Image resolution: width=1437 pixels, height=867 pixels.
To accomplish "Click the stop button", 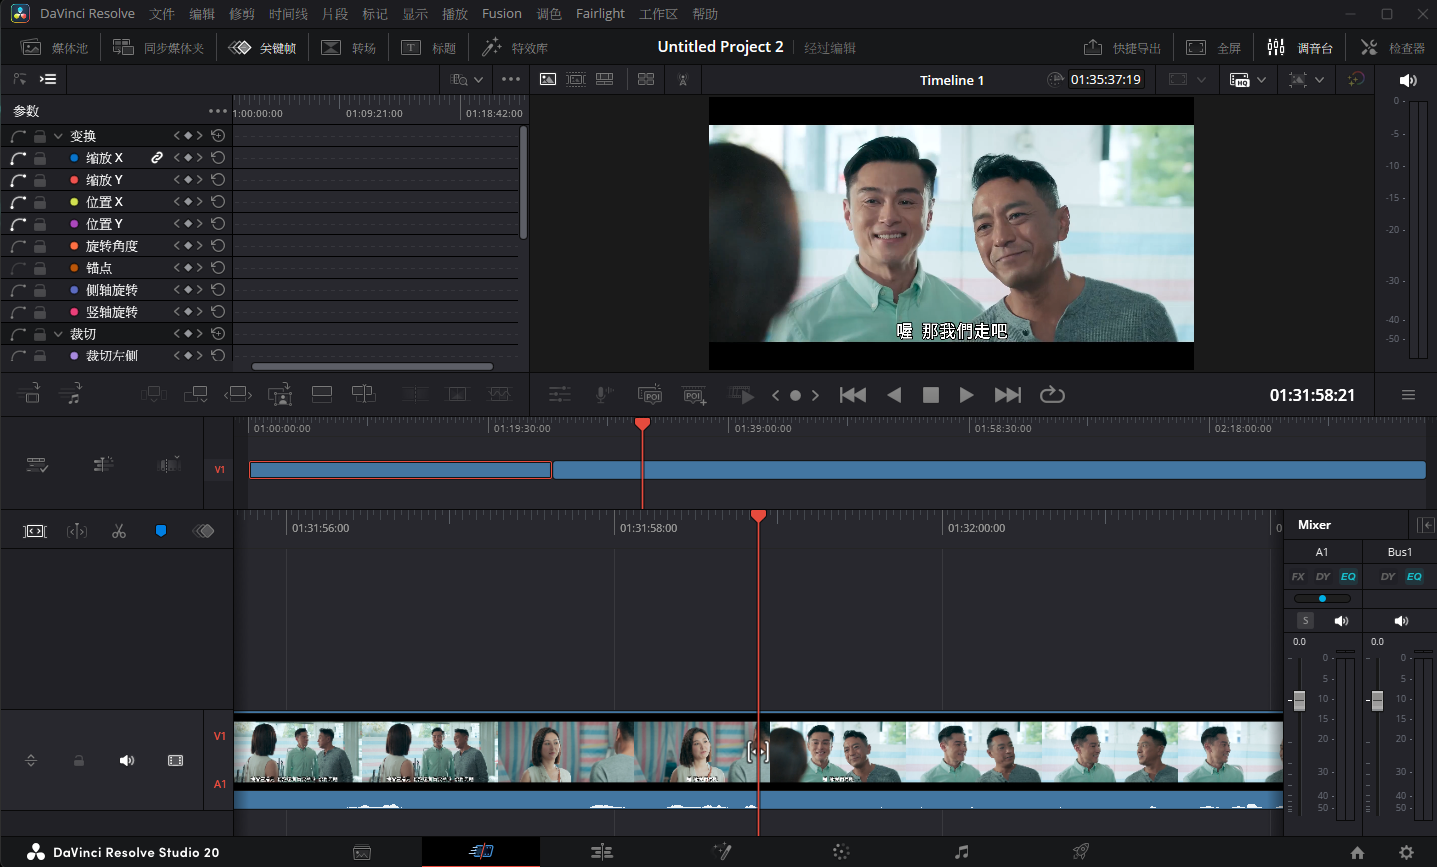I will 930,395.
